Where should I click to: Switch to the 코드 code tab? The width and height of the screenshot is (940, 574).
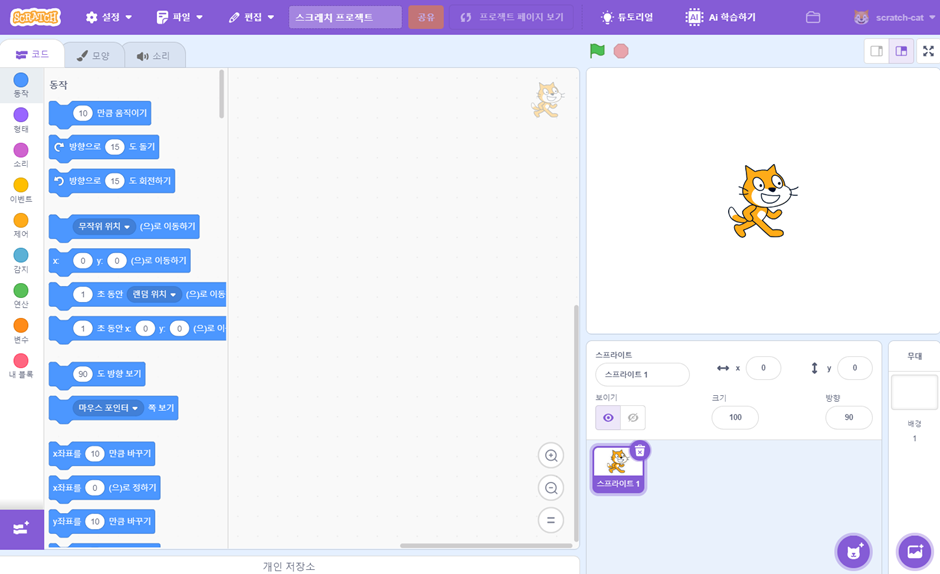coord(32,55)
